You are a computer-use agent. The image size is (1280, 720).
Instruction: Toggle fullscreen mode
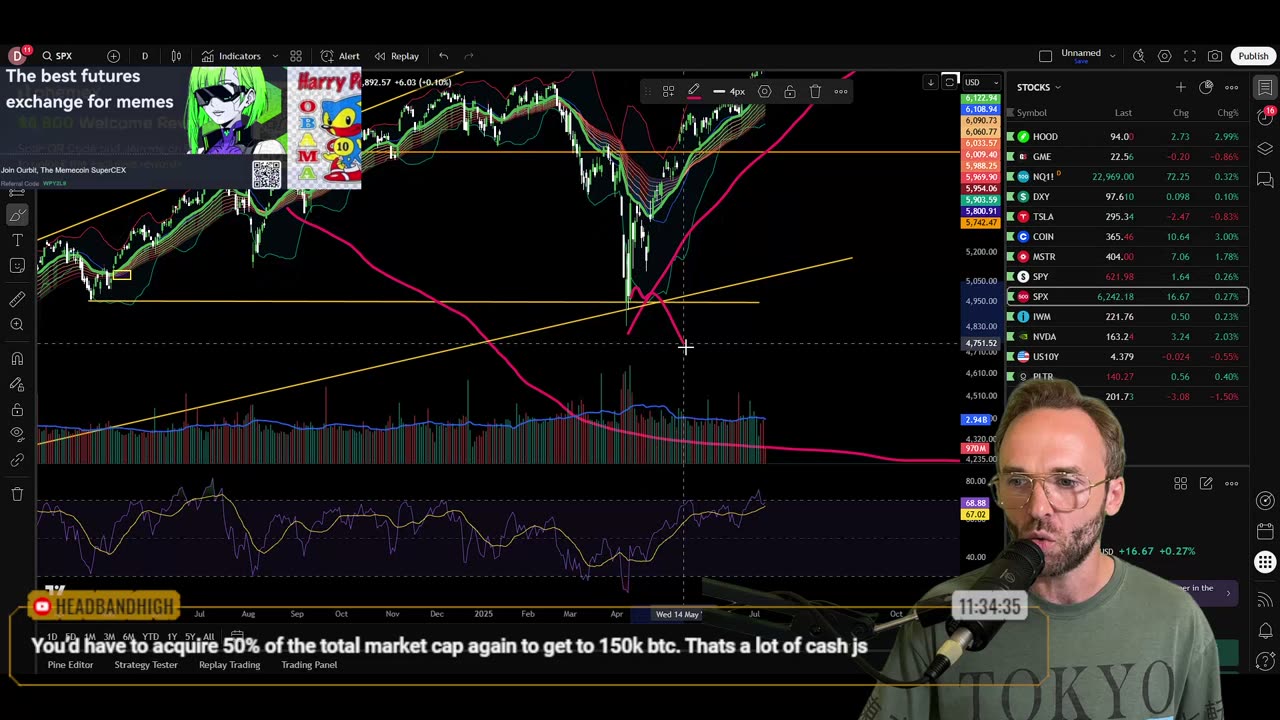point(1190,56)
